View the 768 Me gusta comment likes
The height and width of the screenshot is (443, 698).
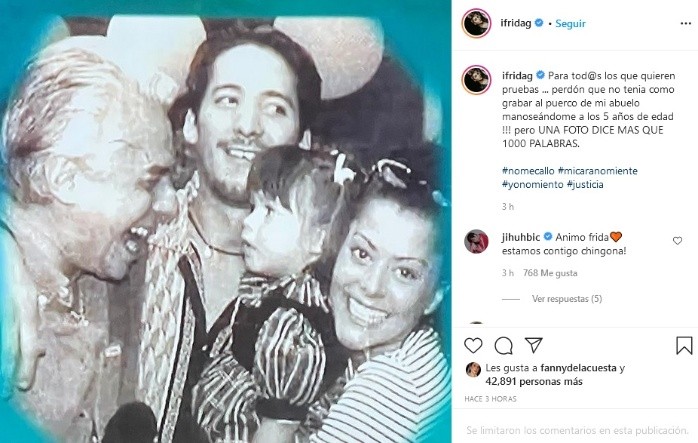[550, 273]
